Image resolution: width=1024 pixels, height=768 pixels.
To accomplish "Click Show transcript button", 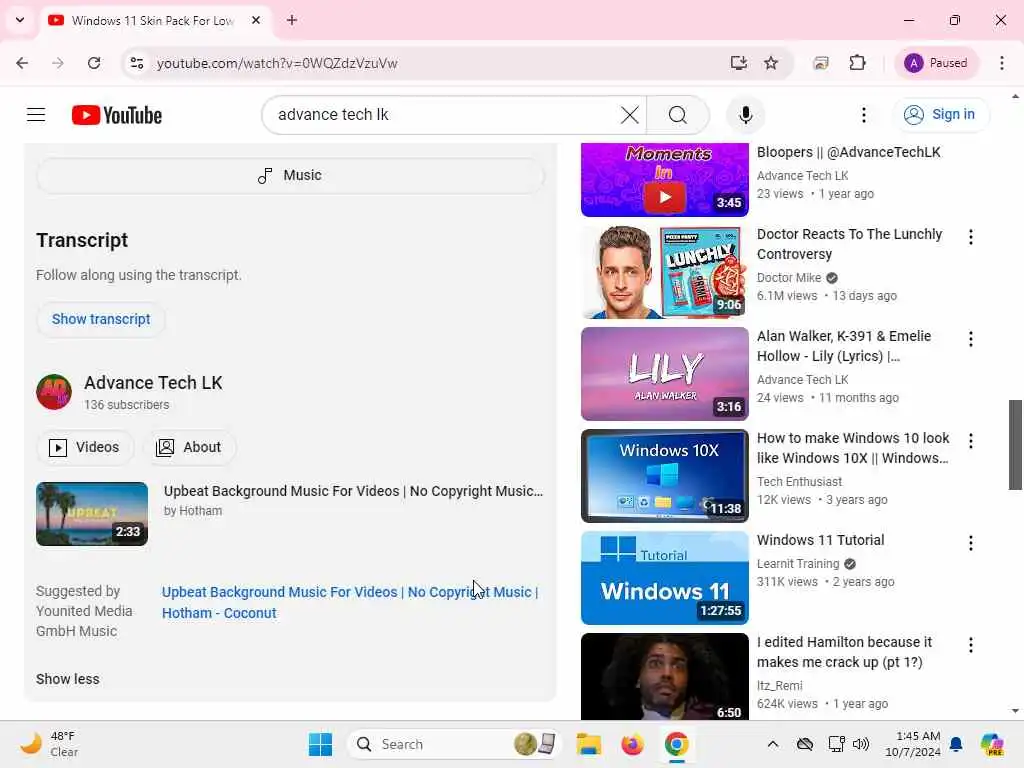I will click(101, 319).
